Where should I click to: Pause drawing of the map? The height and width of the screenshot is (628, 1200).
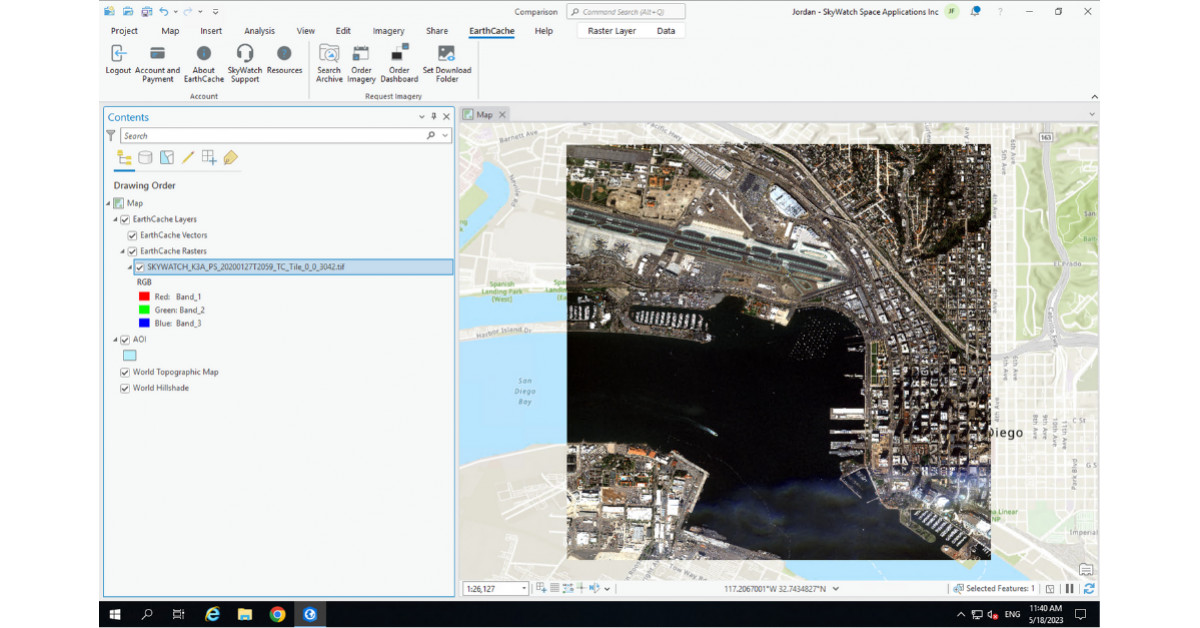(x=1069, y=588)
